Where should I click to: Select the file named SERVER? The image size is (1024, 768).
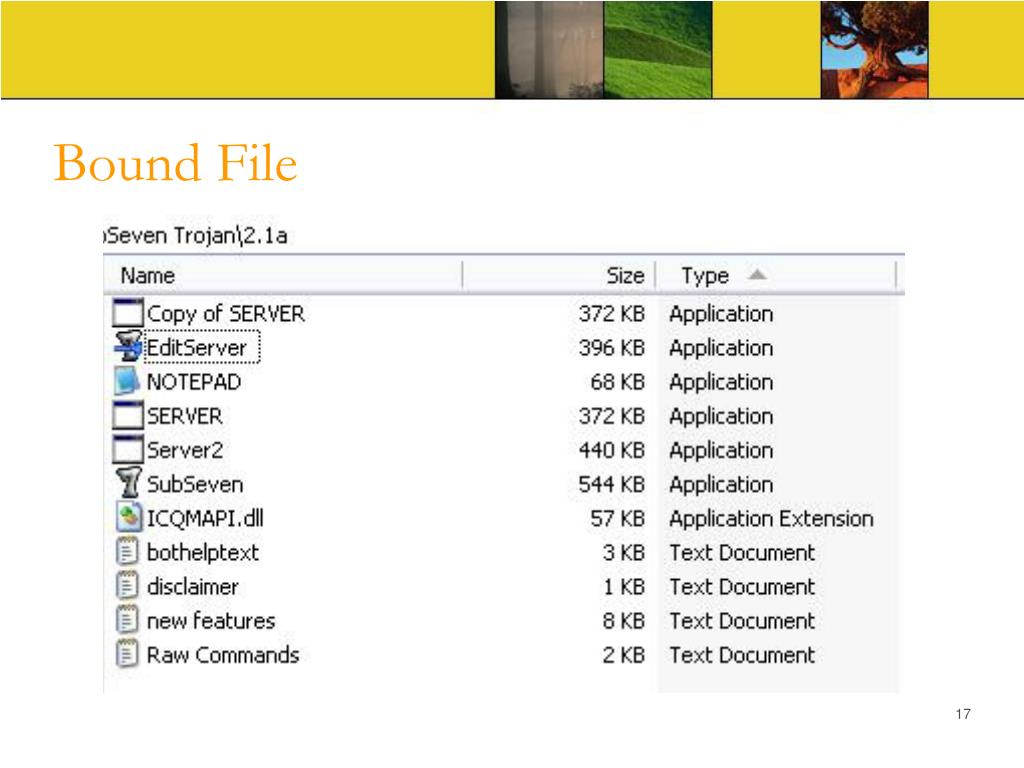click(185, 416)
